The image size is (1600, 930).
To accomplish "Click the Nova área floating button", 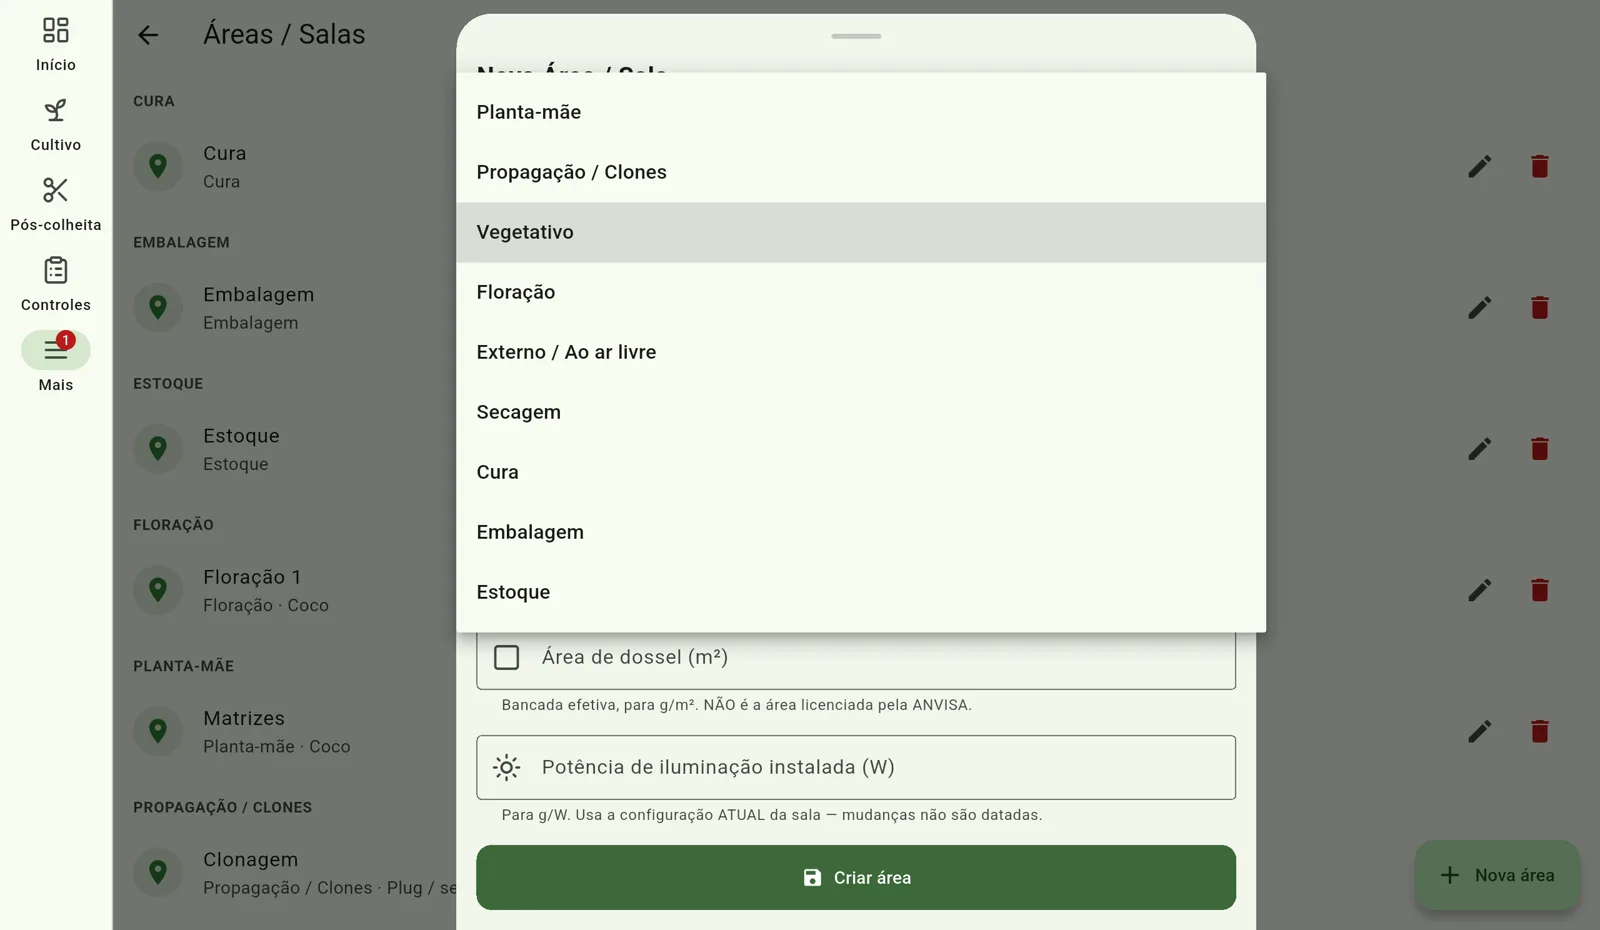I will coord(1497,876).
